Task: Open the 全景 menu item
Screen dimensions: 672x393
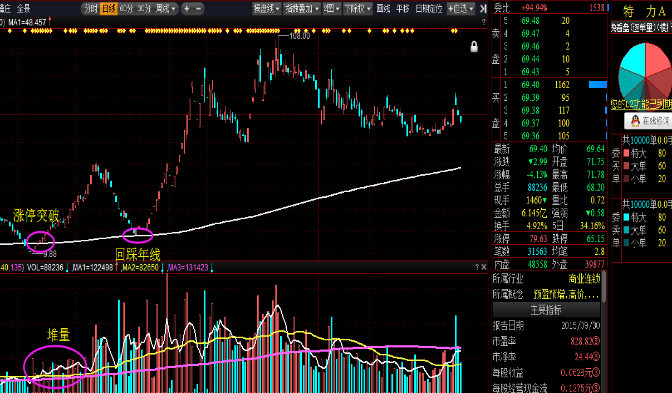Action: [24, 8]
